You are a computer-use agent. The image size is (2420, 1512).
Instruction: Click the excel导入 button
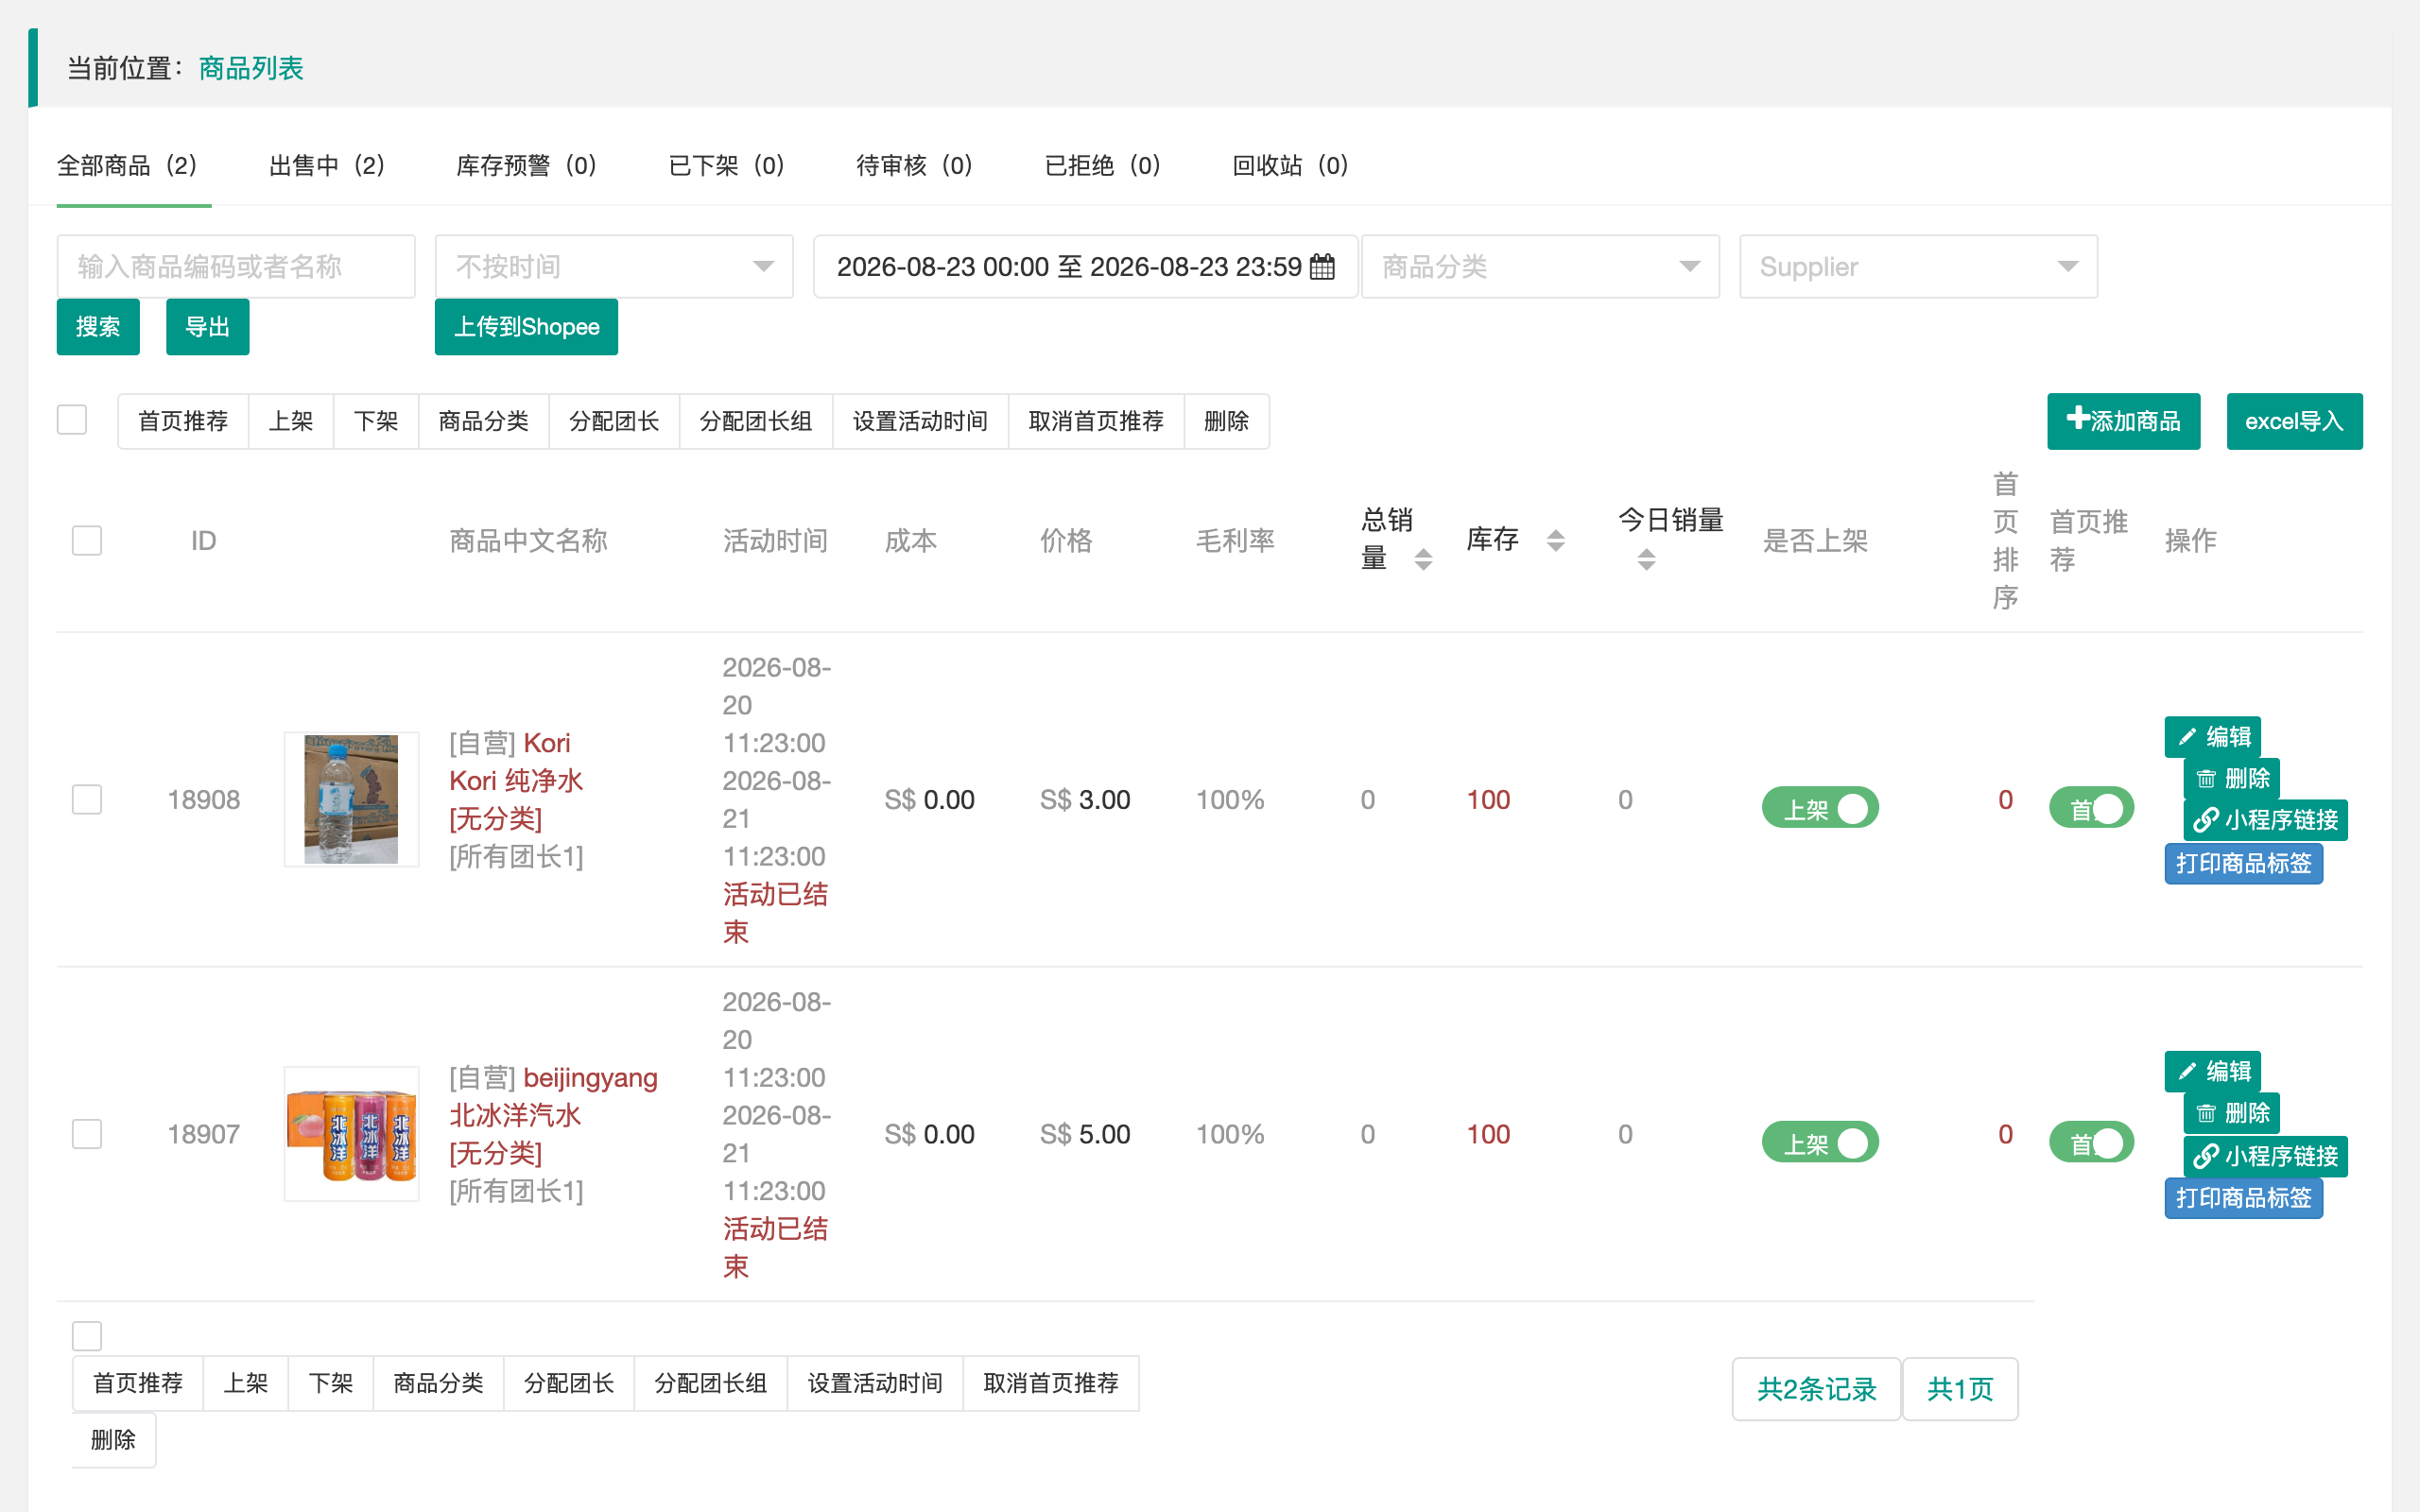pos(2294,421)
